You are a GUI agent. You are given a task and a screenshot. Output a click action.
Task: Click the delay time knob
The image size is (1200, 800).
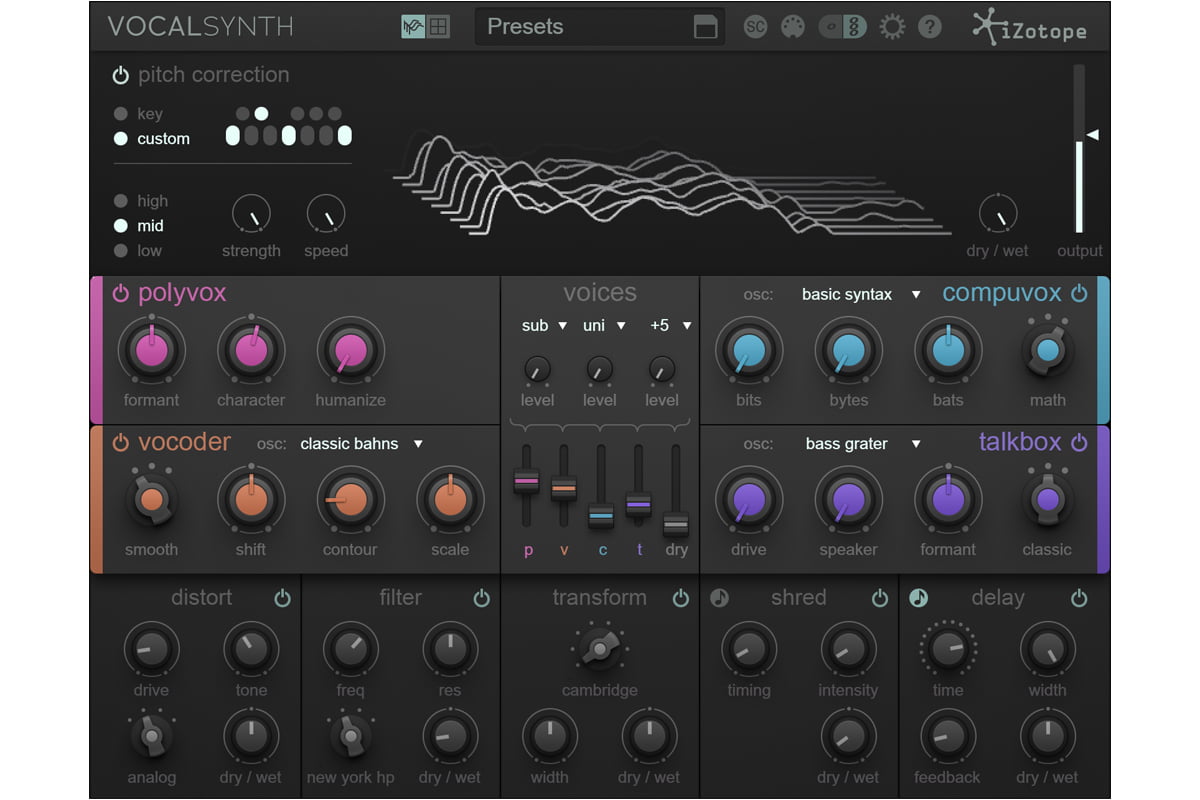click(x=947, y=649)
